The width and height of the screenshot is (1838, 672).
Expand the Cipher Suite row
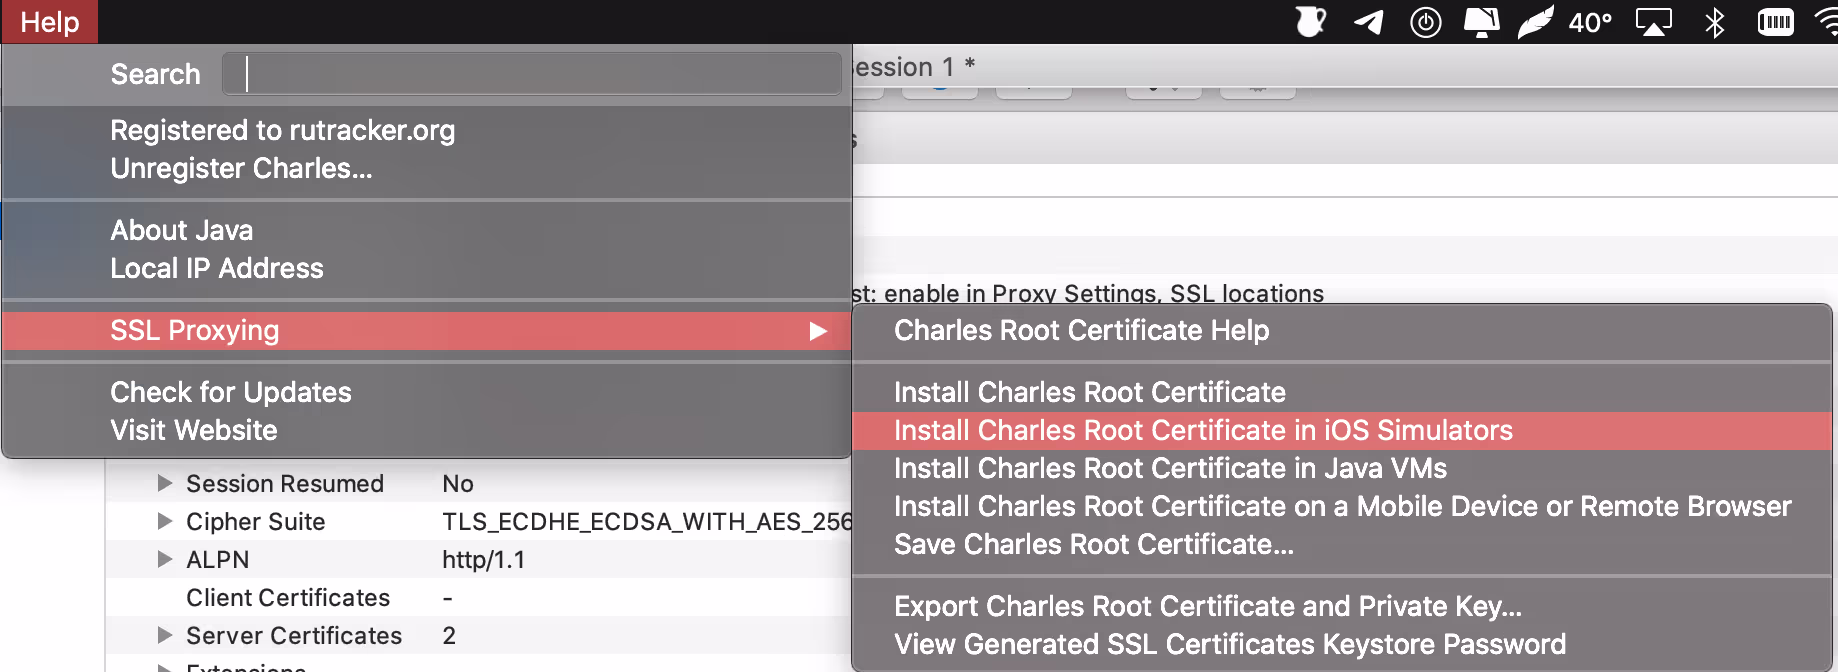click(x=165, y=521)
